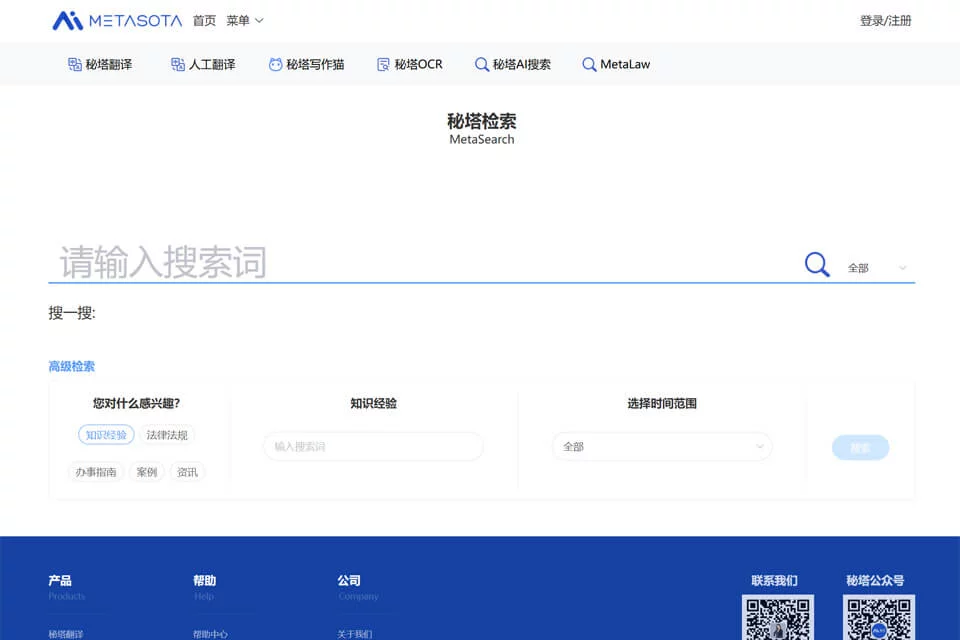
Task: Open the MetaLaw magnifier icon
Action: 589,64
